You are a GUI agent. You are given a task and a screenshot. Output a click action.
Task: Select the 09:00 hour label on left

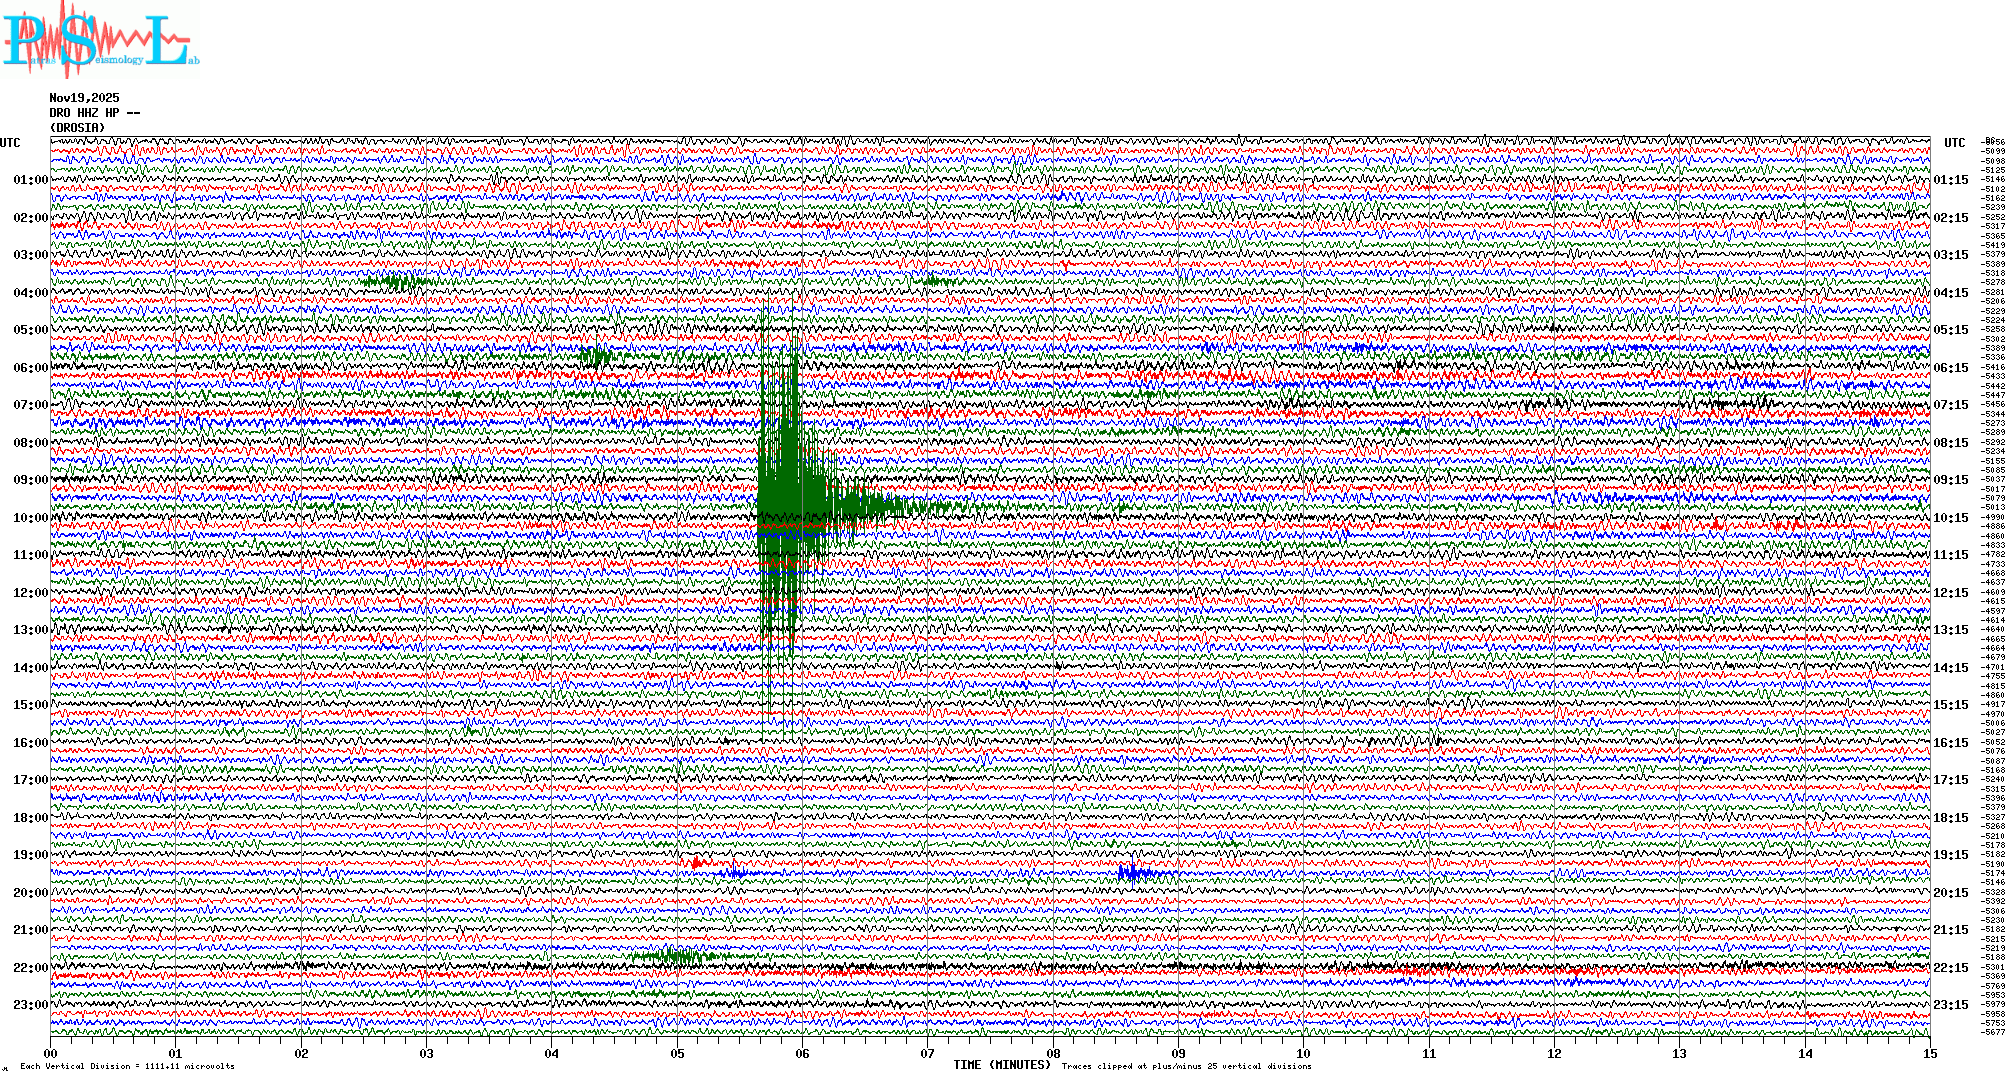point(30,480)
